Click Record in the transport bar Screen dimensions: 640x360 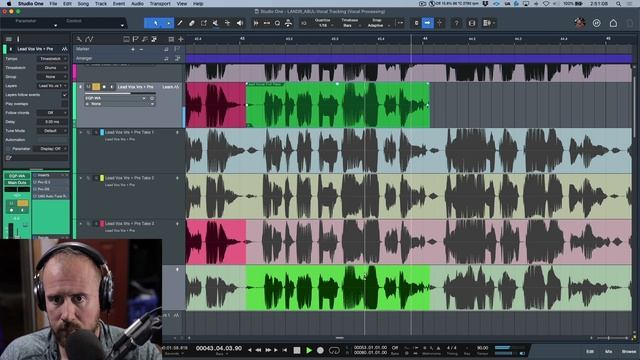(x=320, y=350)
